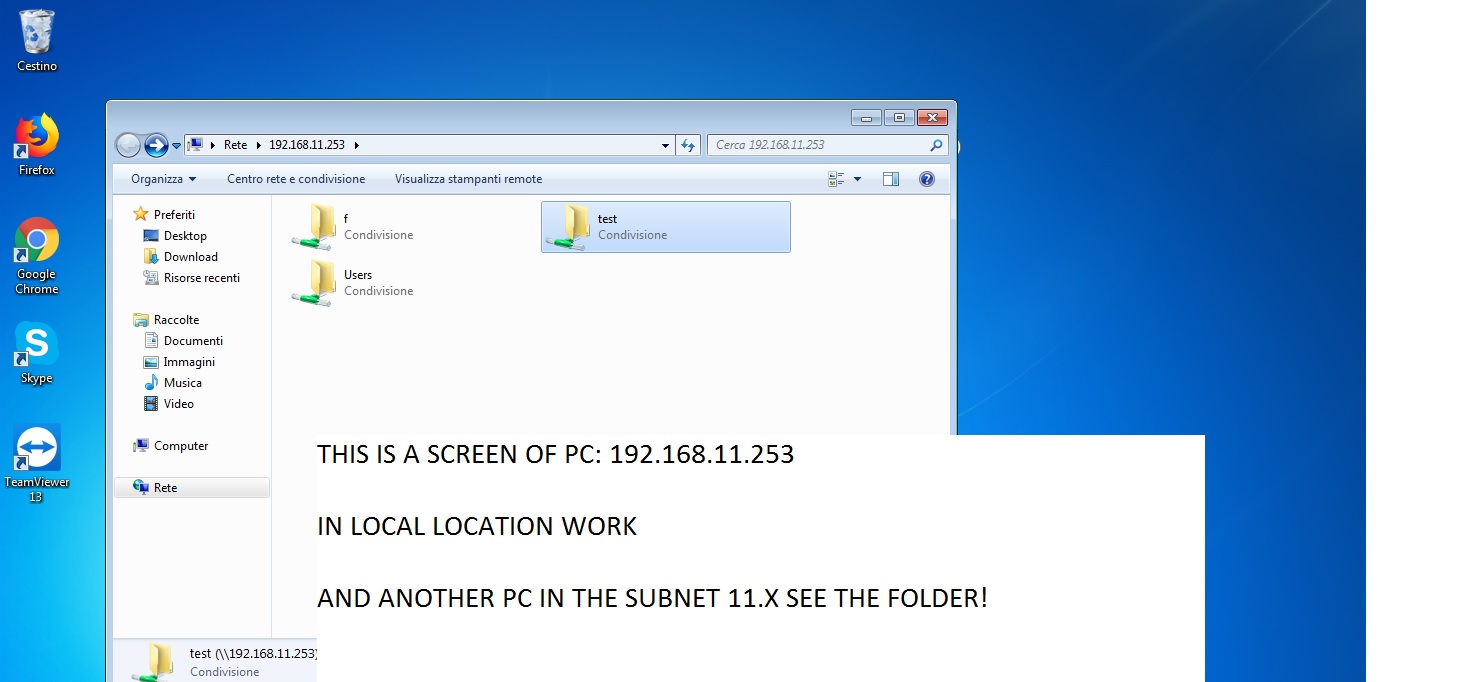Select the Users shared folder
Screen dimensions: 1458x682
357,282
